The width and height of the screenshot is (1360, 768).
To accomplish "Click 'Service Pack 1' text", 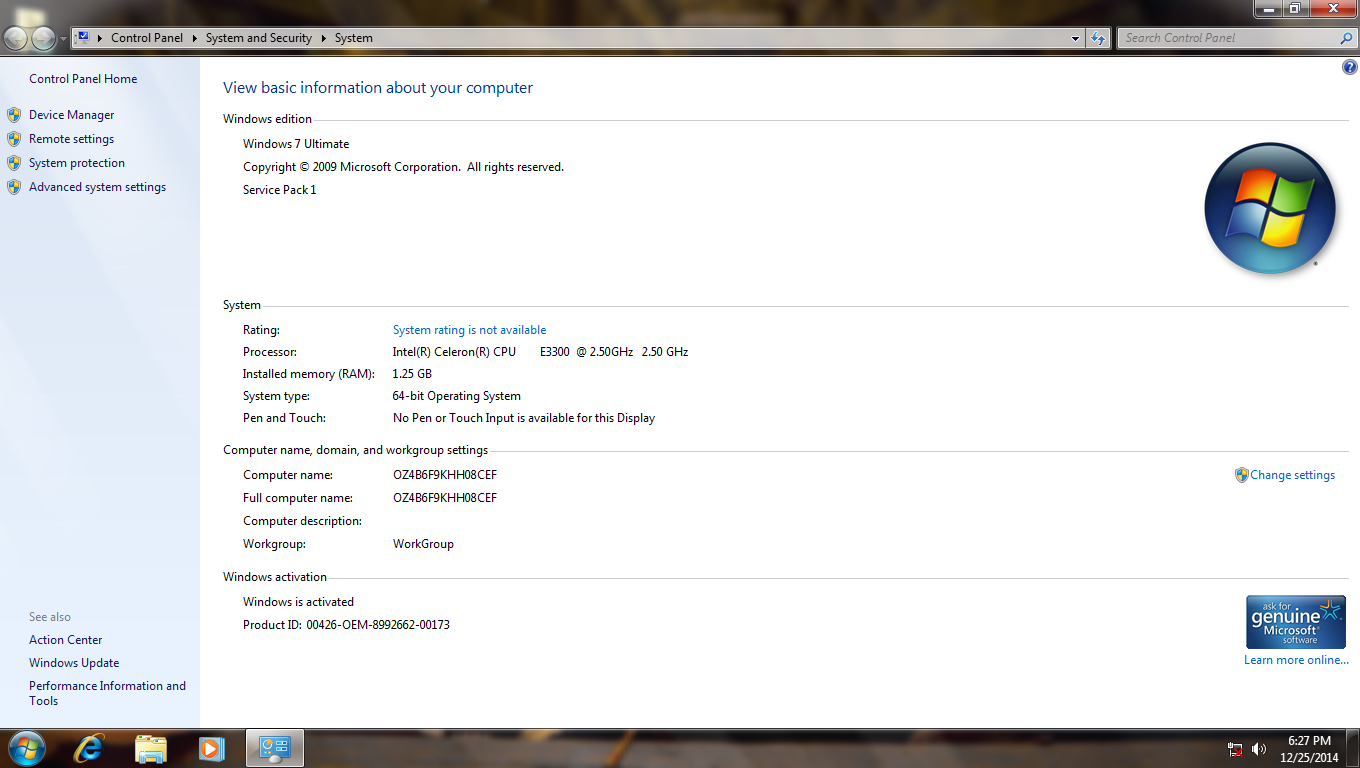I will (x=279, y=190).
